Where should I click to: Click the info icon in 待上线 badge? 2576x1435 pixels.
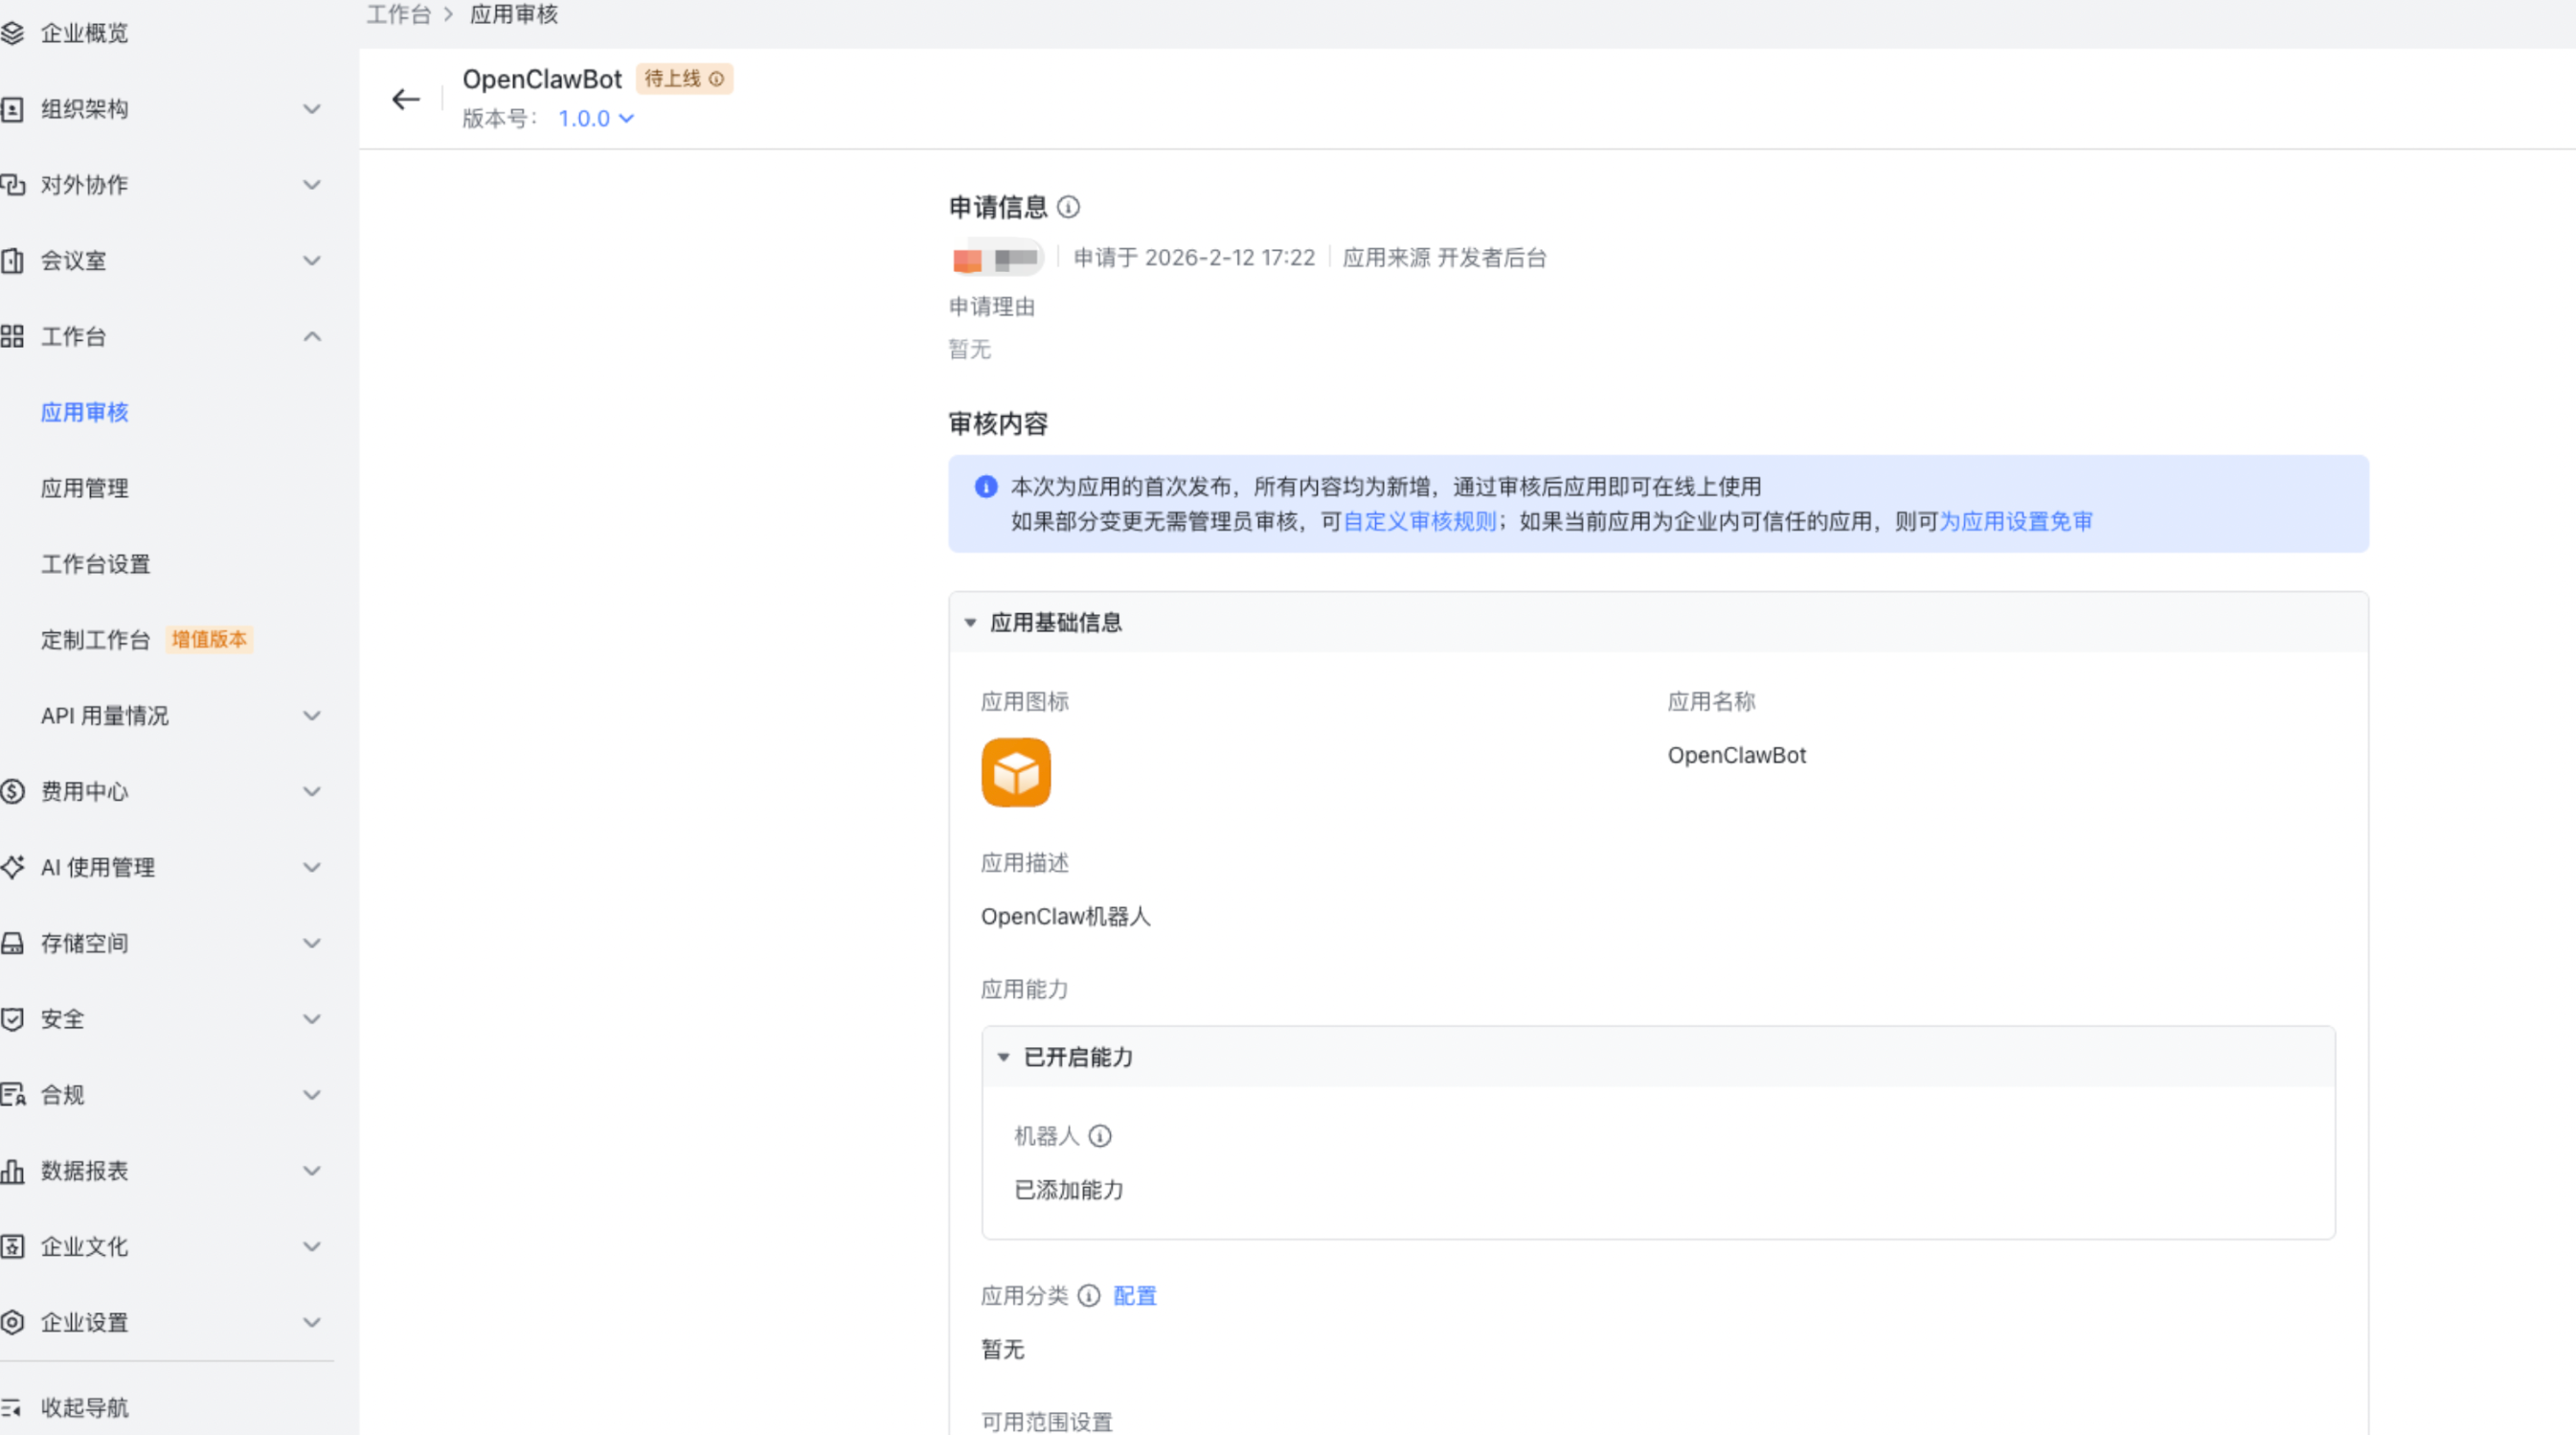pos(716,79)
